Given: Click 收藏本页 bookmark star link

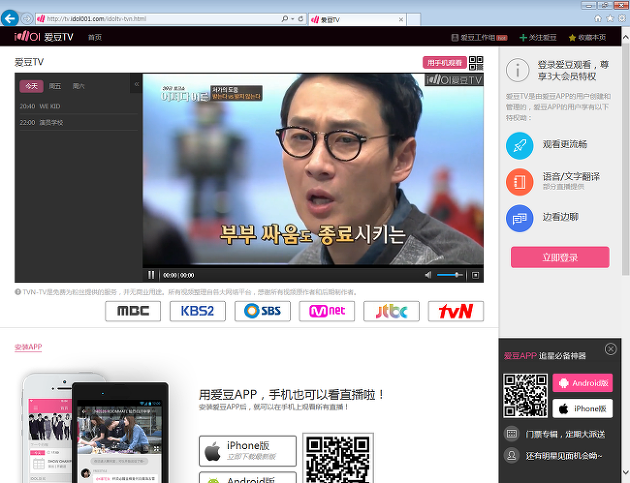Looking at the screenshot, I should tap(587, 37).
